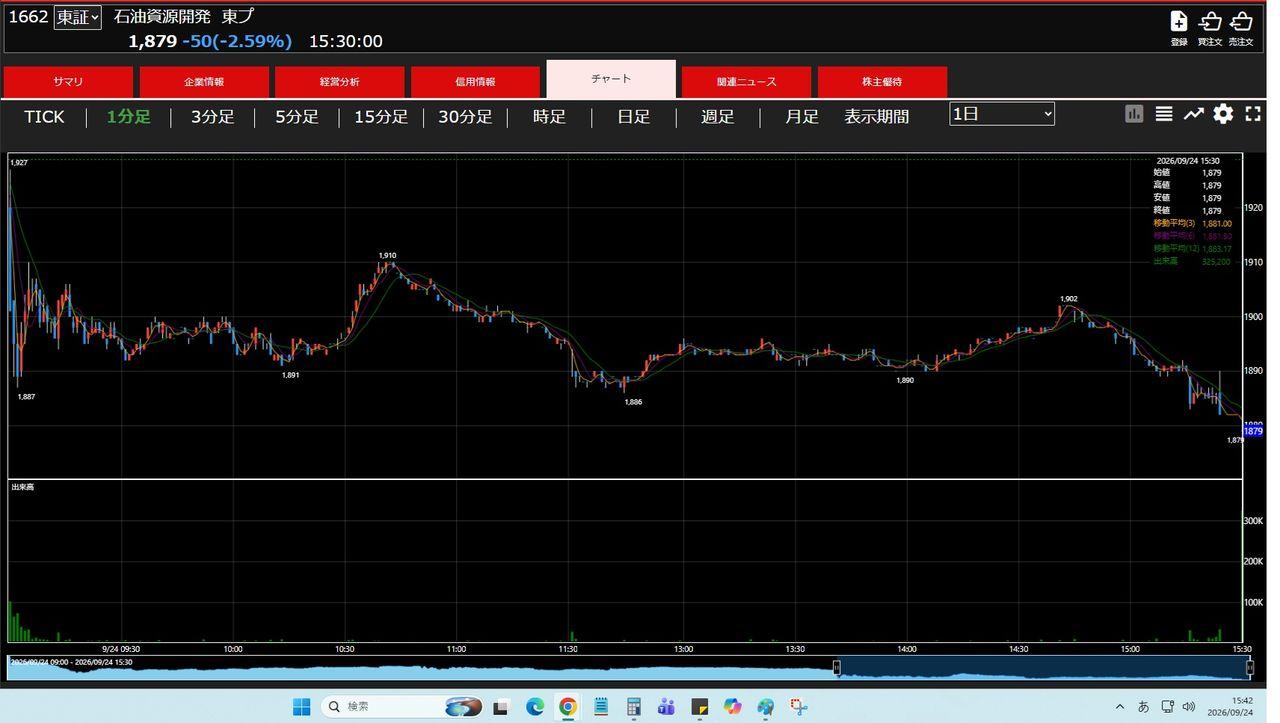Switch to the 企業情報 tab
The width and height of the screenshot is (1280, 723).
204,82
